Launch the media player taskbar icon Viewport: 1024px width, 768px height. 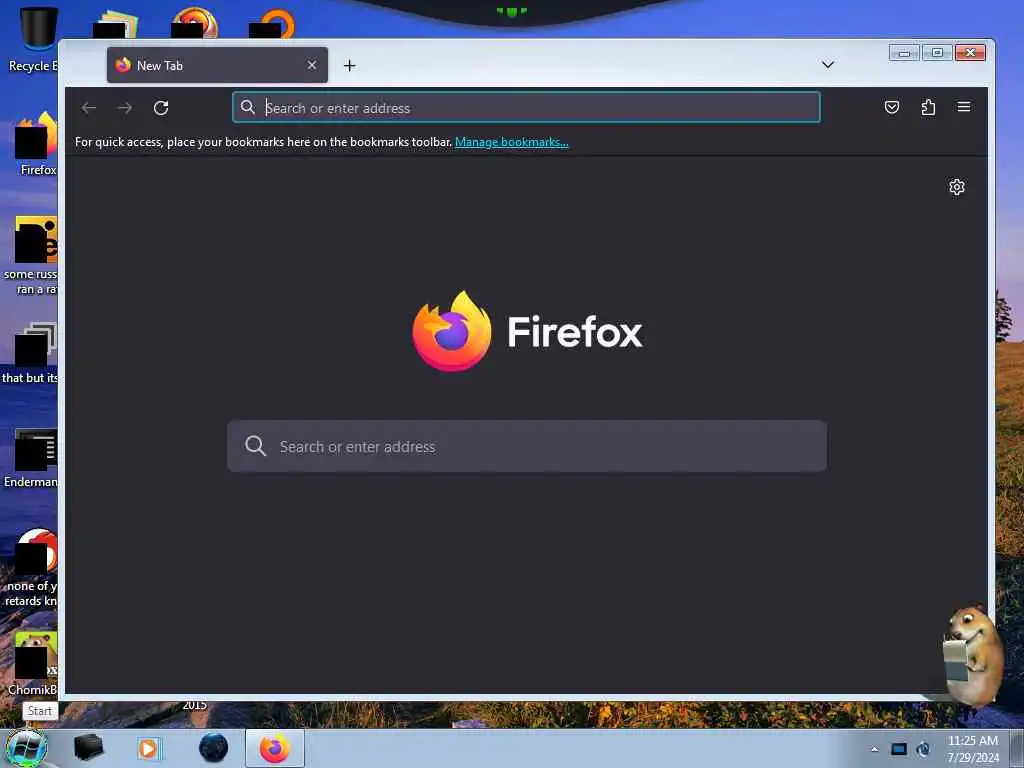pyautogui.click(x=149, y=748)
